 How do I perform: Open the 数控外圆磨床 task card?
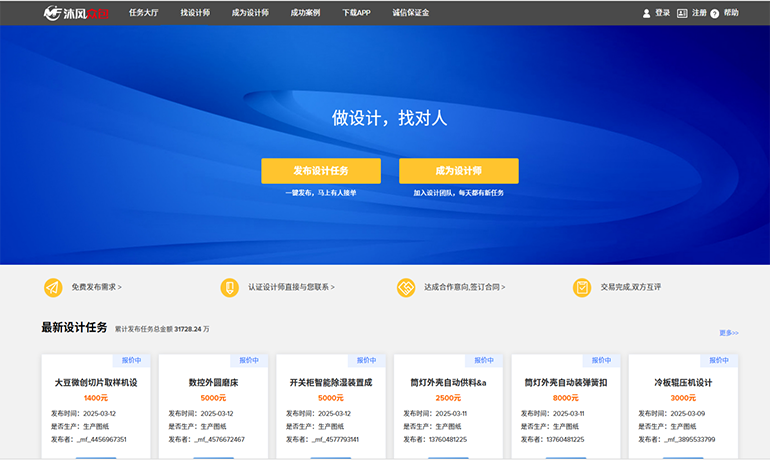213,382
